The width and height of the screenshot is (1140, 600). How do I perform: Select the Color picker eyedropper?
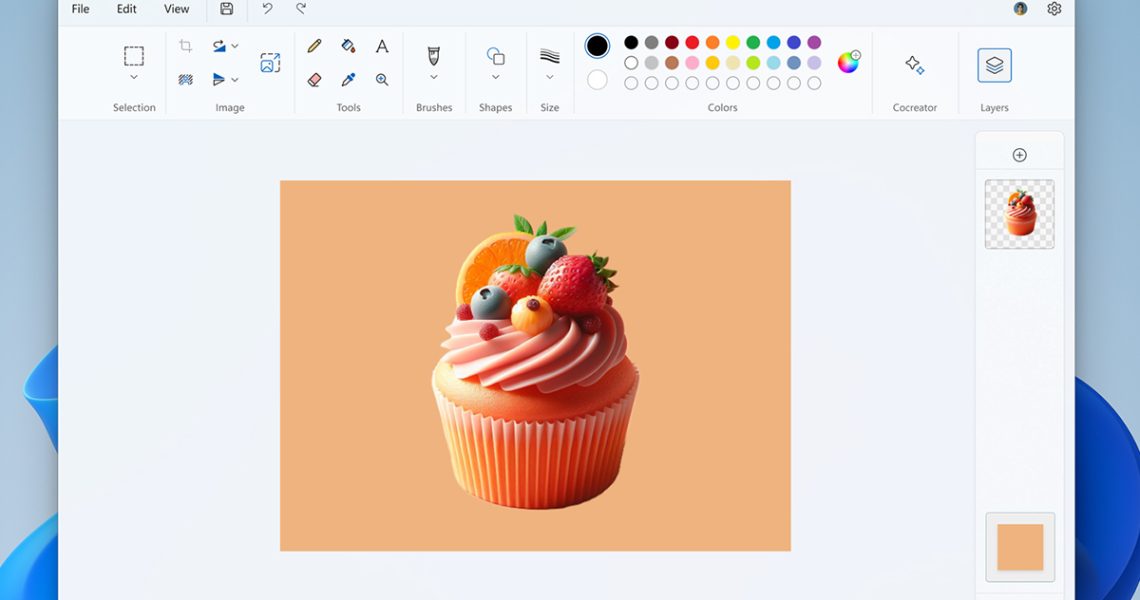pyautogui.click(x=348, y=79)
